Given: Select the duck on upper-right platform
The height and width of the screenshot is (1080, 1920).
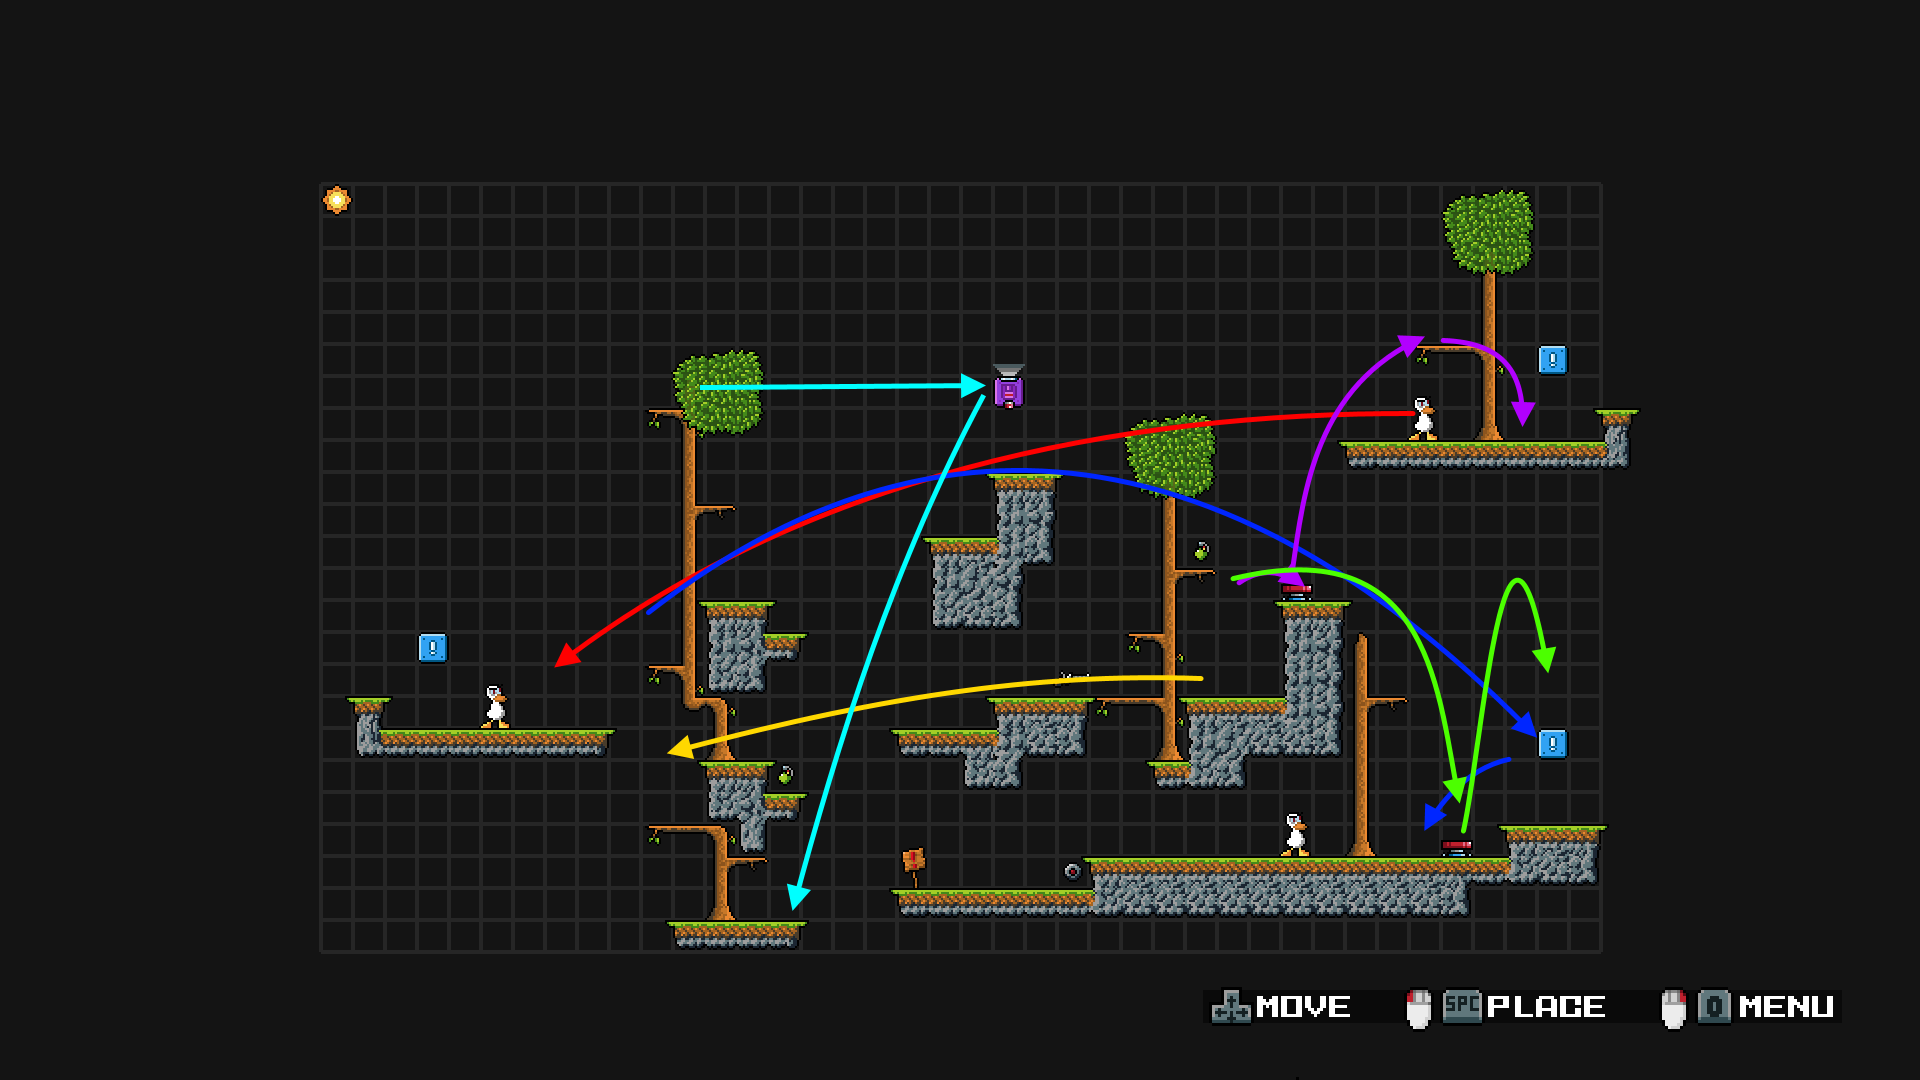Looking at the screenshot, I should point(1423,419).
